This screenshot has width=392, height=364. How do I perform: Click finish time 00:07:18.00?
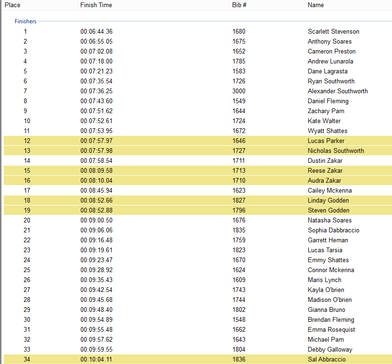(x=96, y=61)
